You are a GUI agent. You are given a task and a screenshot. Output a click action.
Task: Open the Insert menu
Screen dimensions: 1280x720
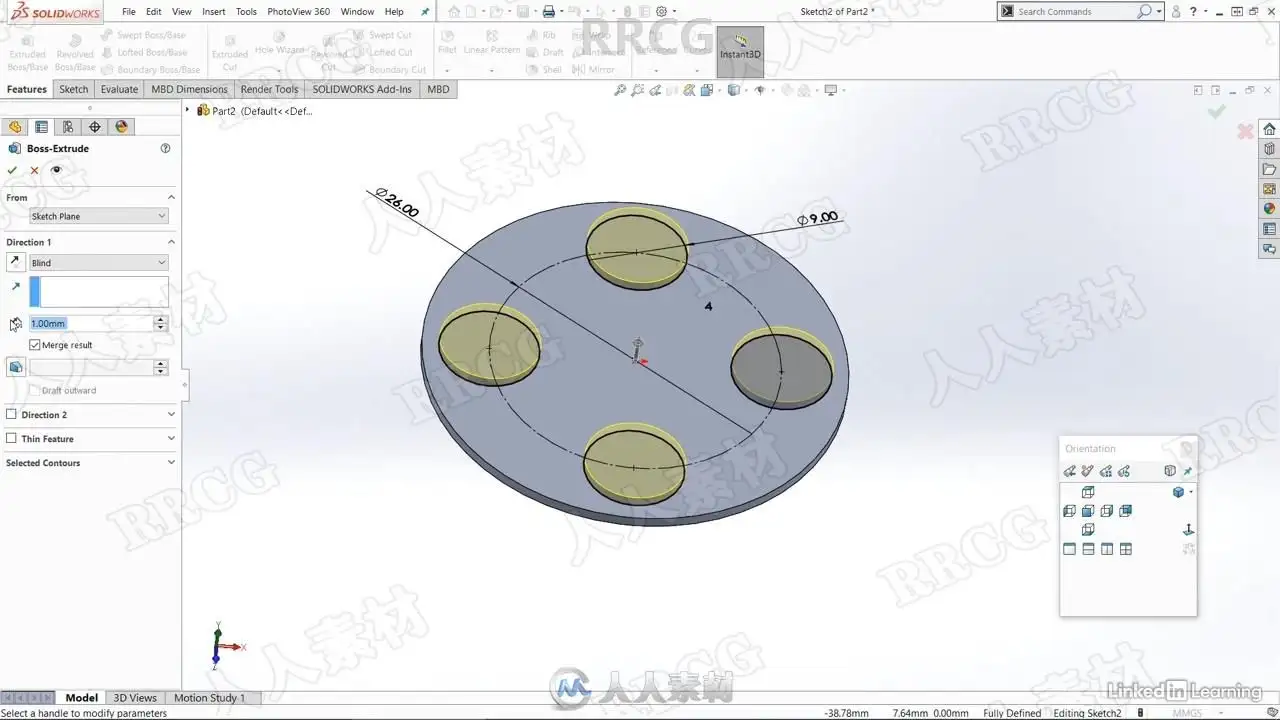point(213,12)
